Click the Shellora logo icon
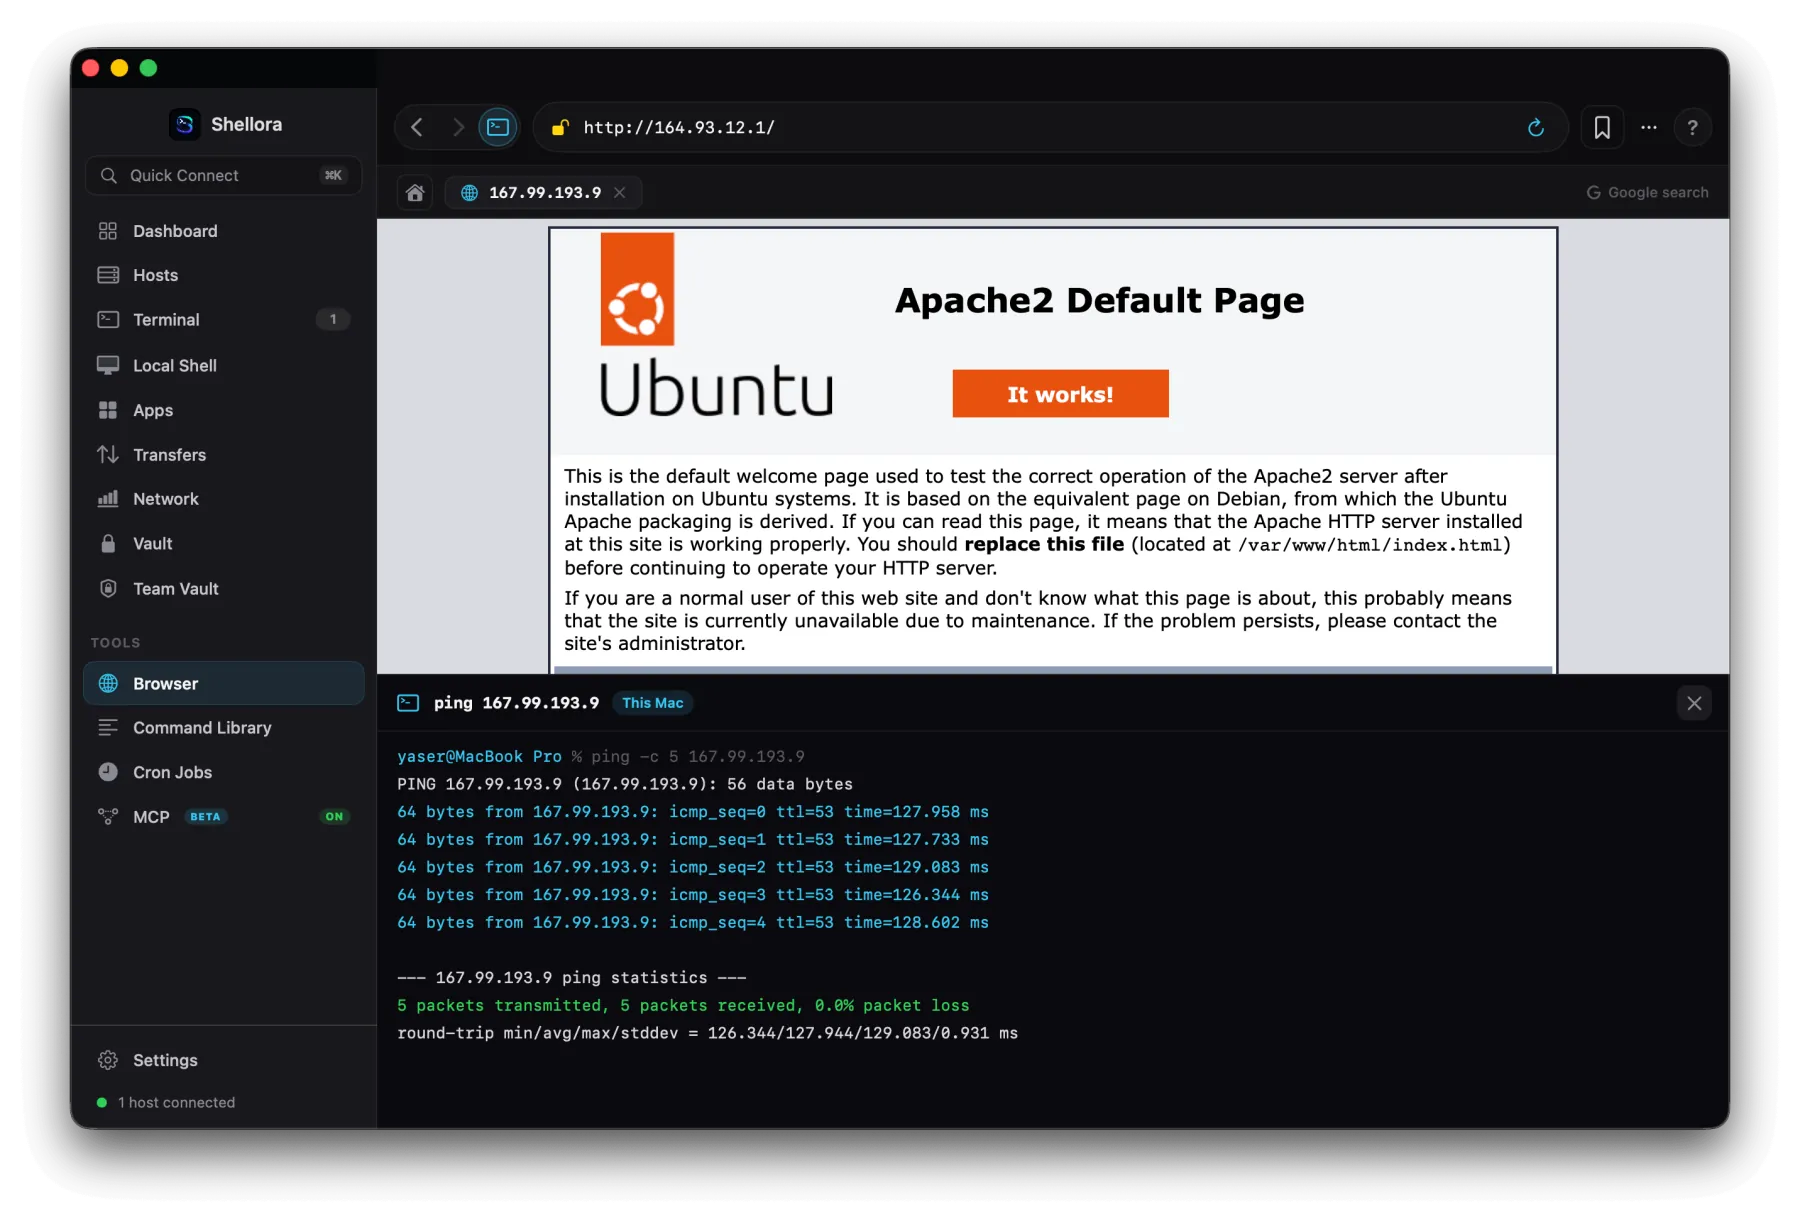The height and width of the screenshot is (1222, 1800). pos(184,124)
